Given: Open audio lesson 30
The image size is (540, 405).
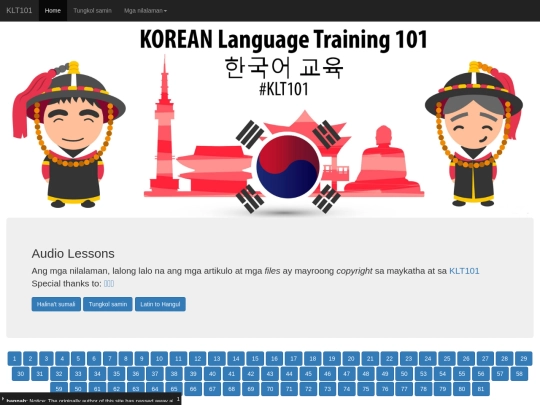Looking at the screenshot, I should point(21,374).
